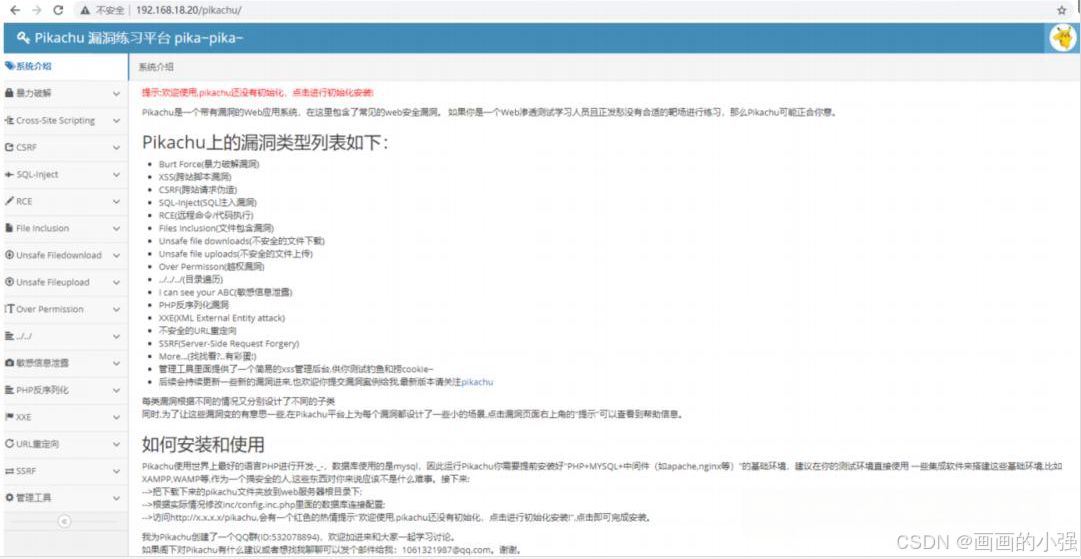
Task: Click the file icon for File Inclusion
Action: 10,228
